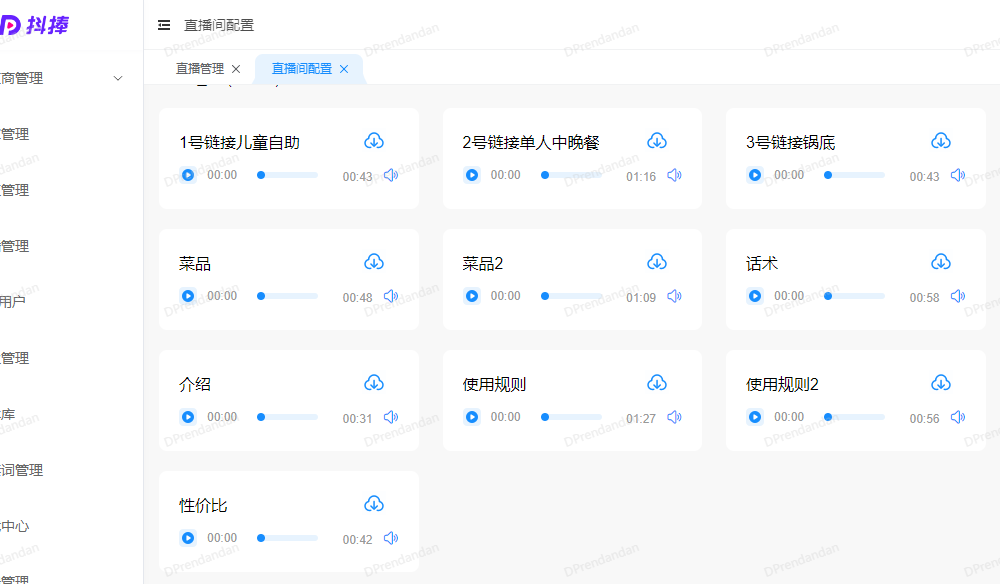
Task: Download the 3号链接锅底 audio file
Action: click(x=940, y=141)
